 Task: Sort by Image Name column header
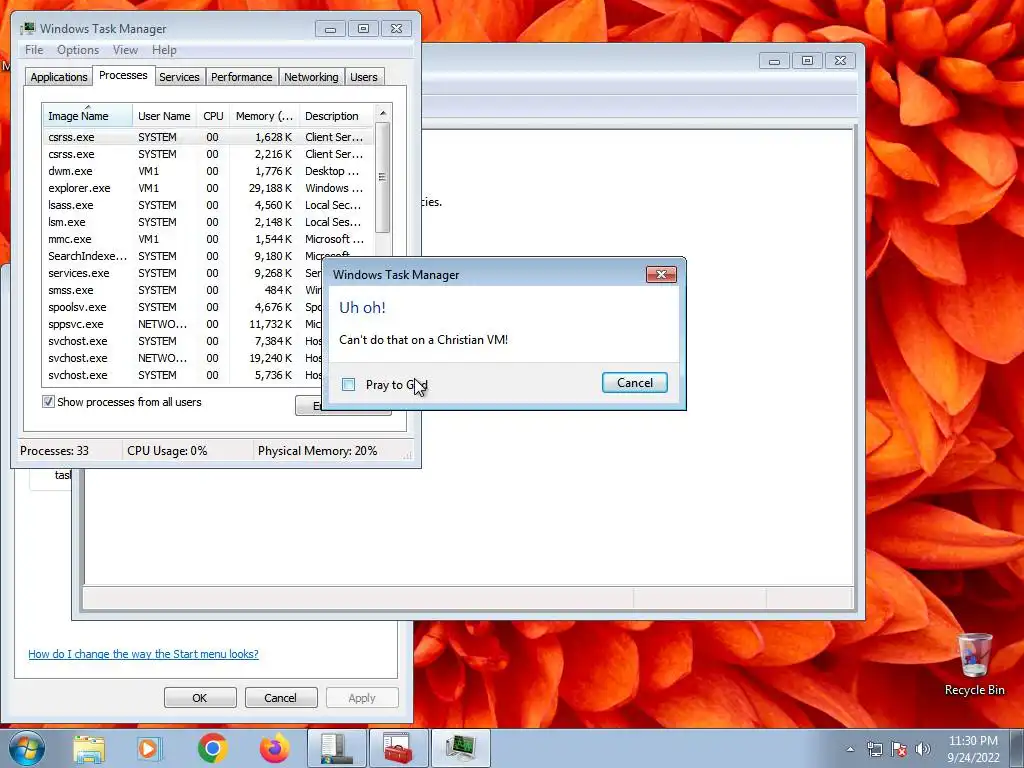coord(88,116)
